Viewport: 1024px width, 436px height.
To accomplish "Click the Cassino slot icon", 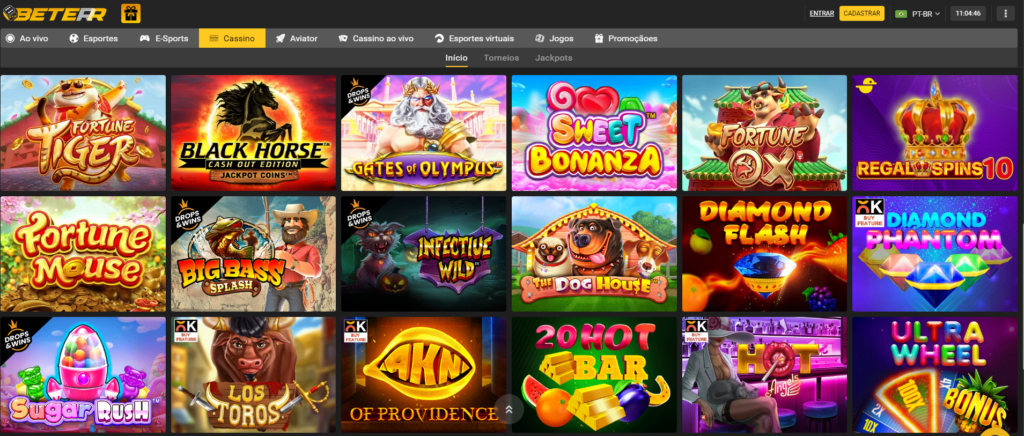I will click(x=214, y=39).
